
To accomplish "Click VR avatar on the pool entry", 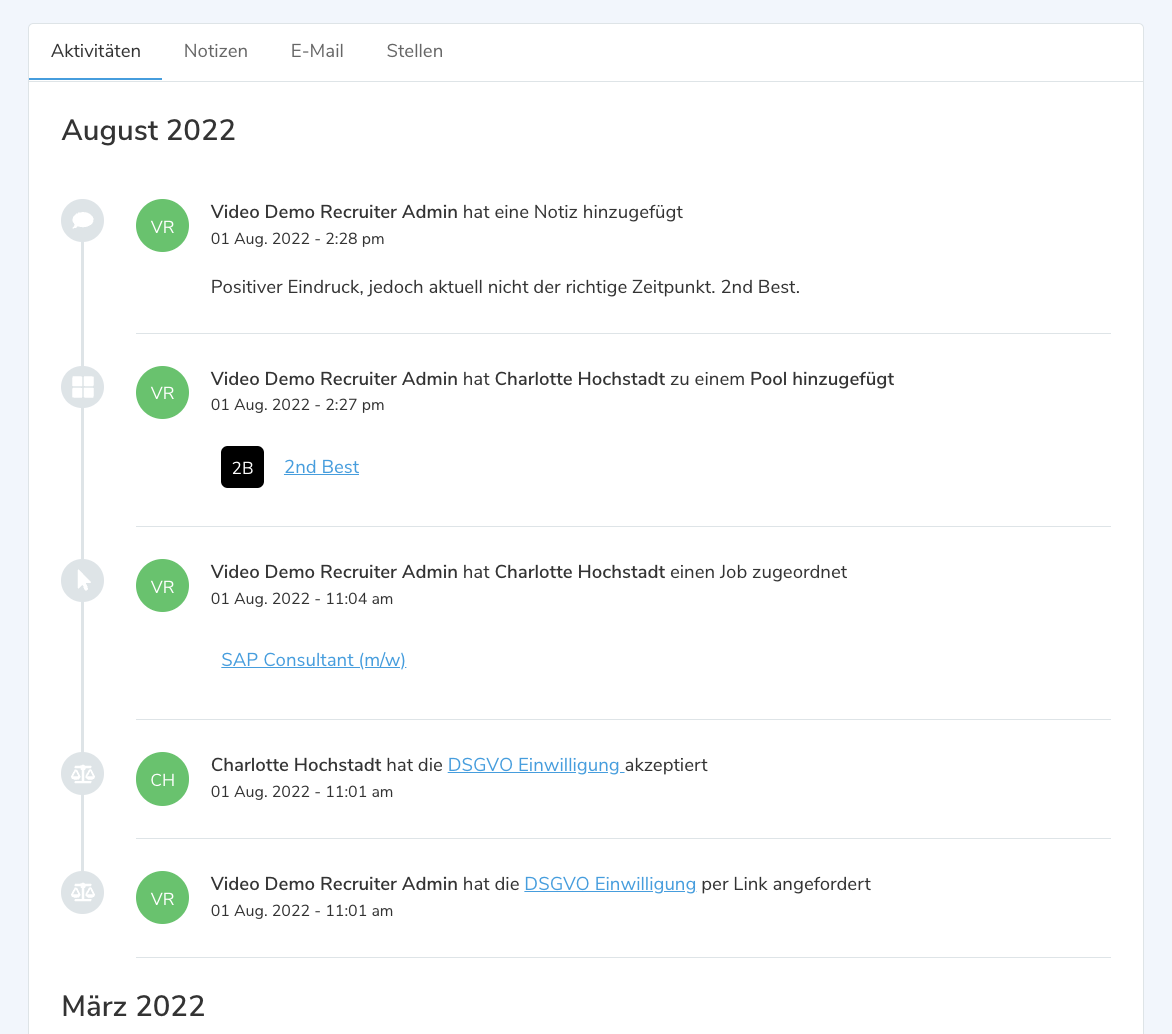I will tap(162, 393).
